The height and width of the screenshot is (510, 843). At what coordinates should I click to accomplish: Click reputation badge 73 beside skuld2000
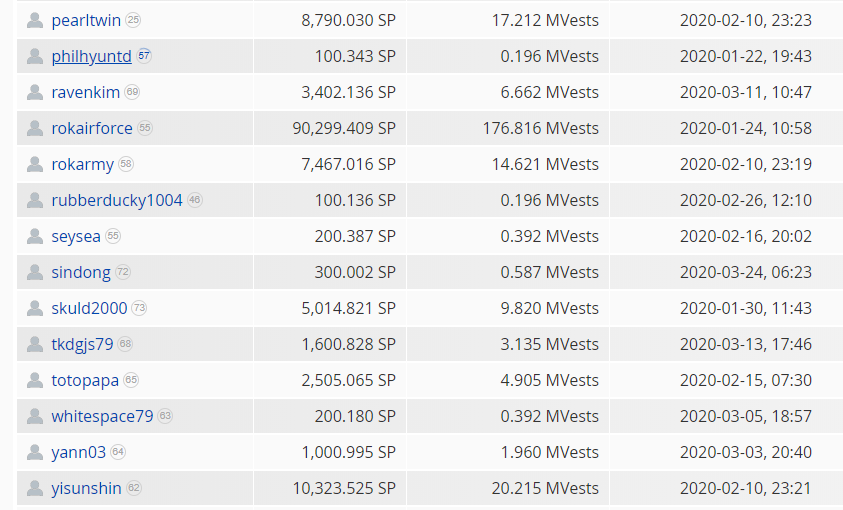(139, 308)
